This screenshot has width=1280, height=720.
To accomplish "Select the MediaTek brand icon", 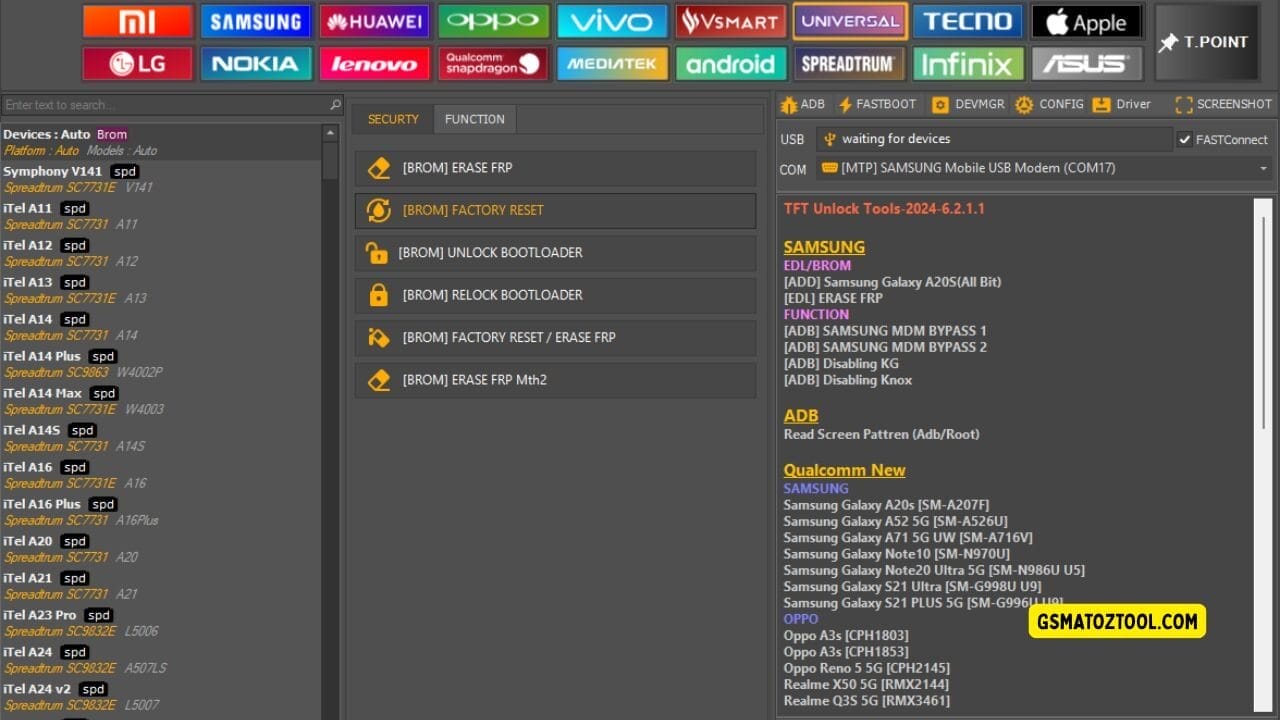I will 612,62.
